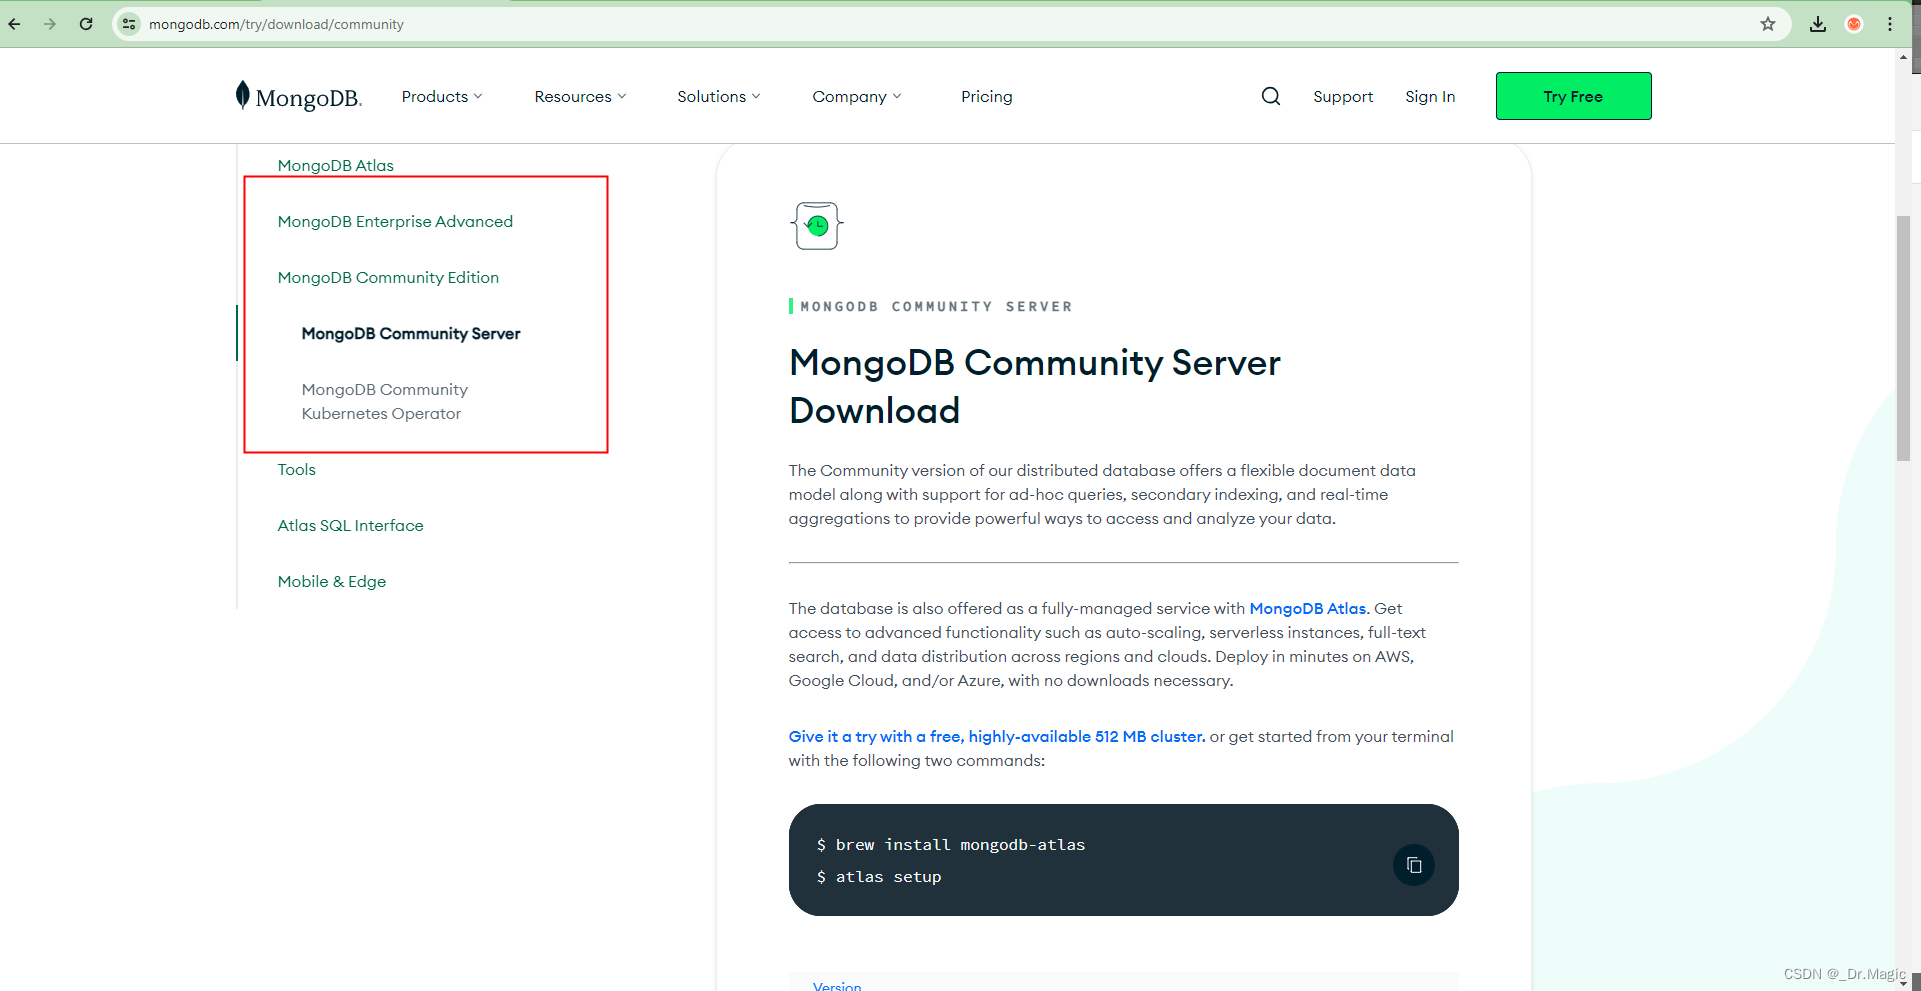The height and width of the screenshot is (991, 1921).
Task: Open the search icon in the navbar
Action: (x=1270, y=96)
